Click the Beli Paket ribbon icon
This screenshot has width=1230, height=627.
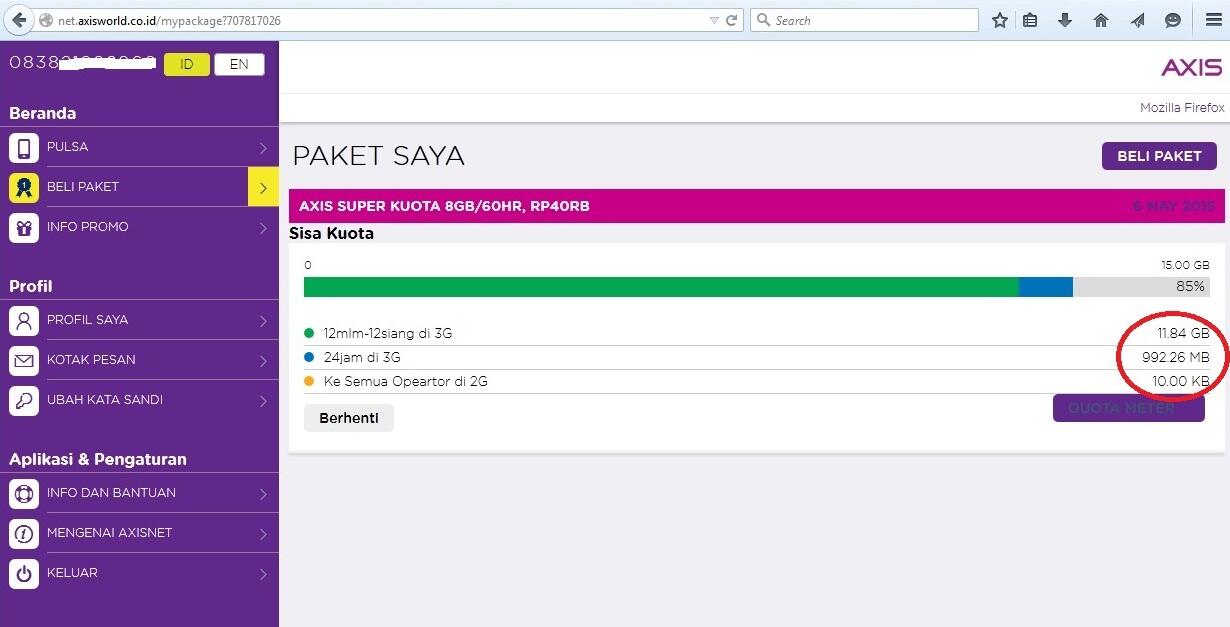24,187
